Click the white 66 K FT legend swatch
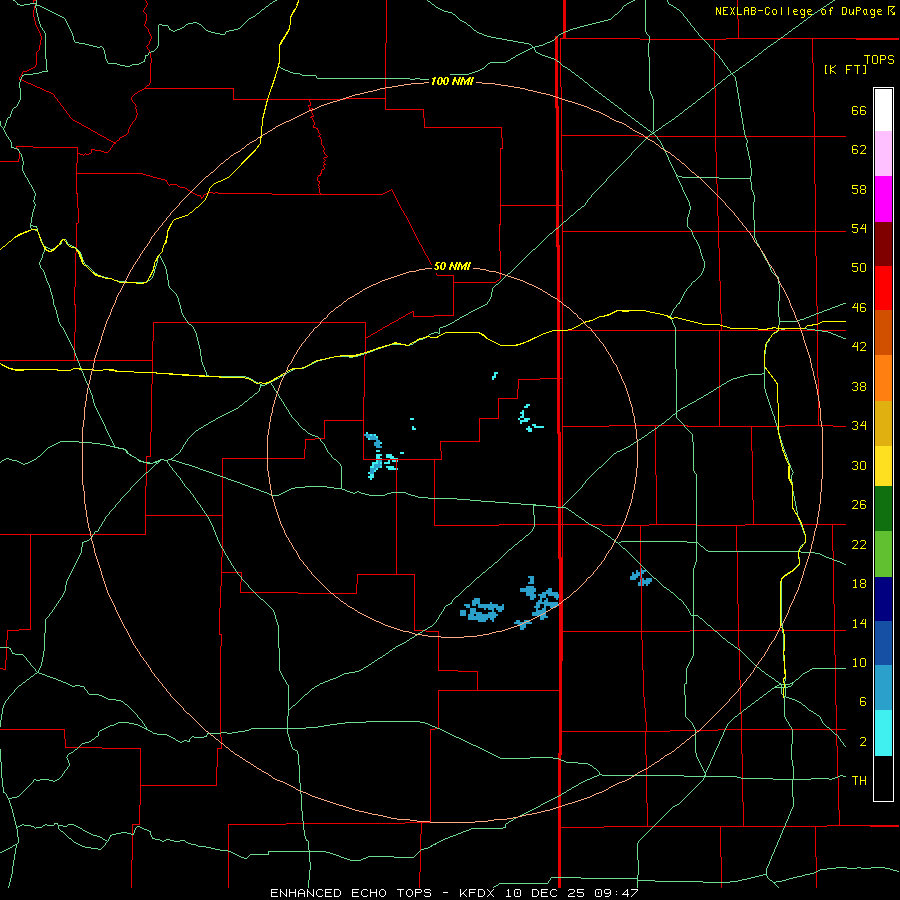 tap(883, 110)
